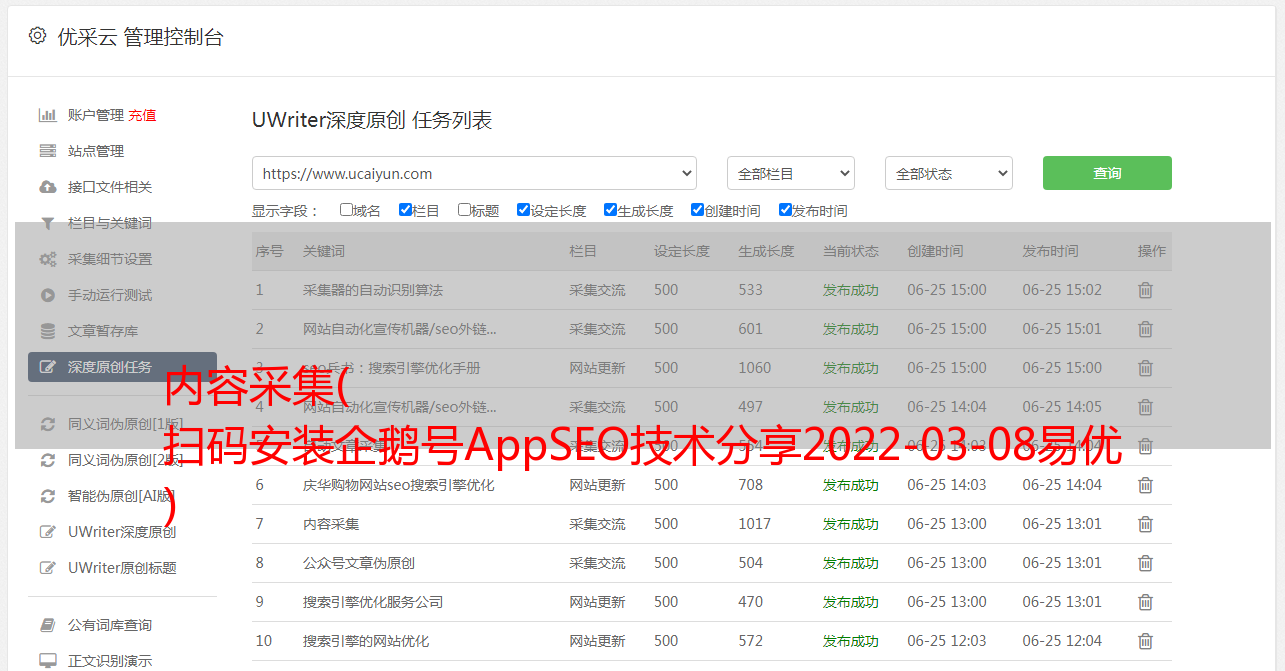Click the gear icon beside 优采云 管理控制台
The width and height of the screenshot is (1285, 671).
coord(37,36)
